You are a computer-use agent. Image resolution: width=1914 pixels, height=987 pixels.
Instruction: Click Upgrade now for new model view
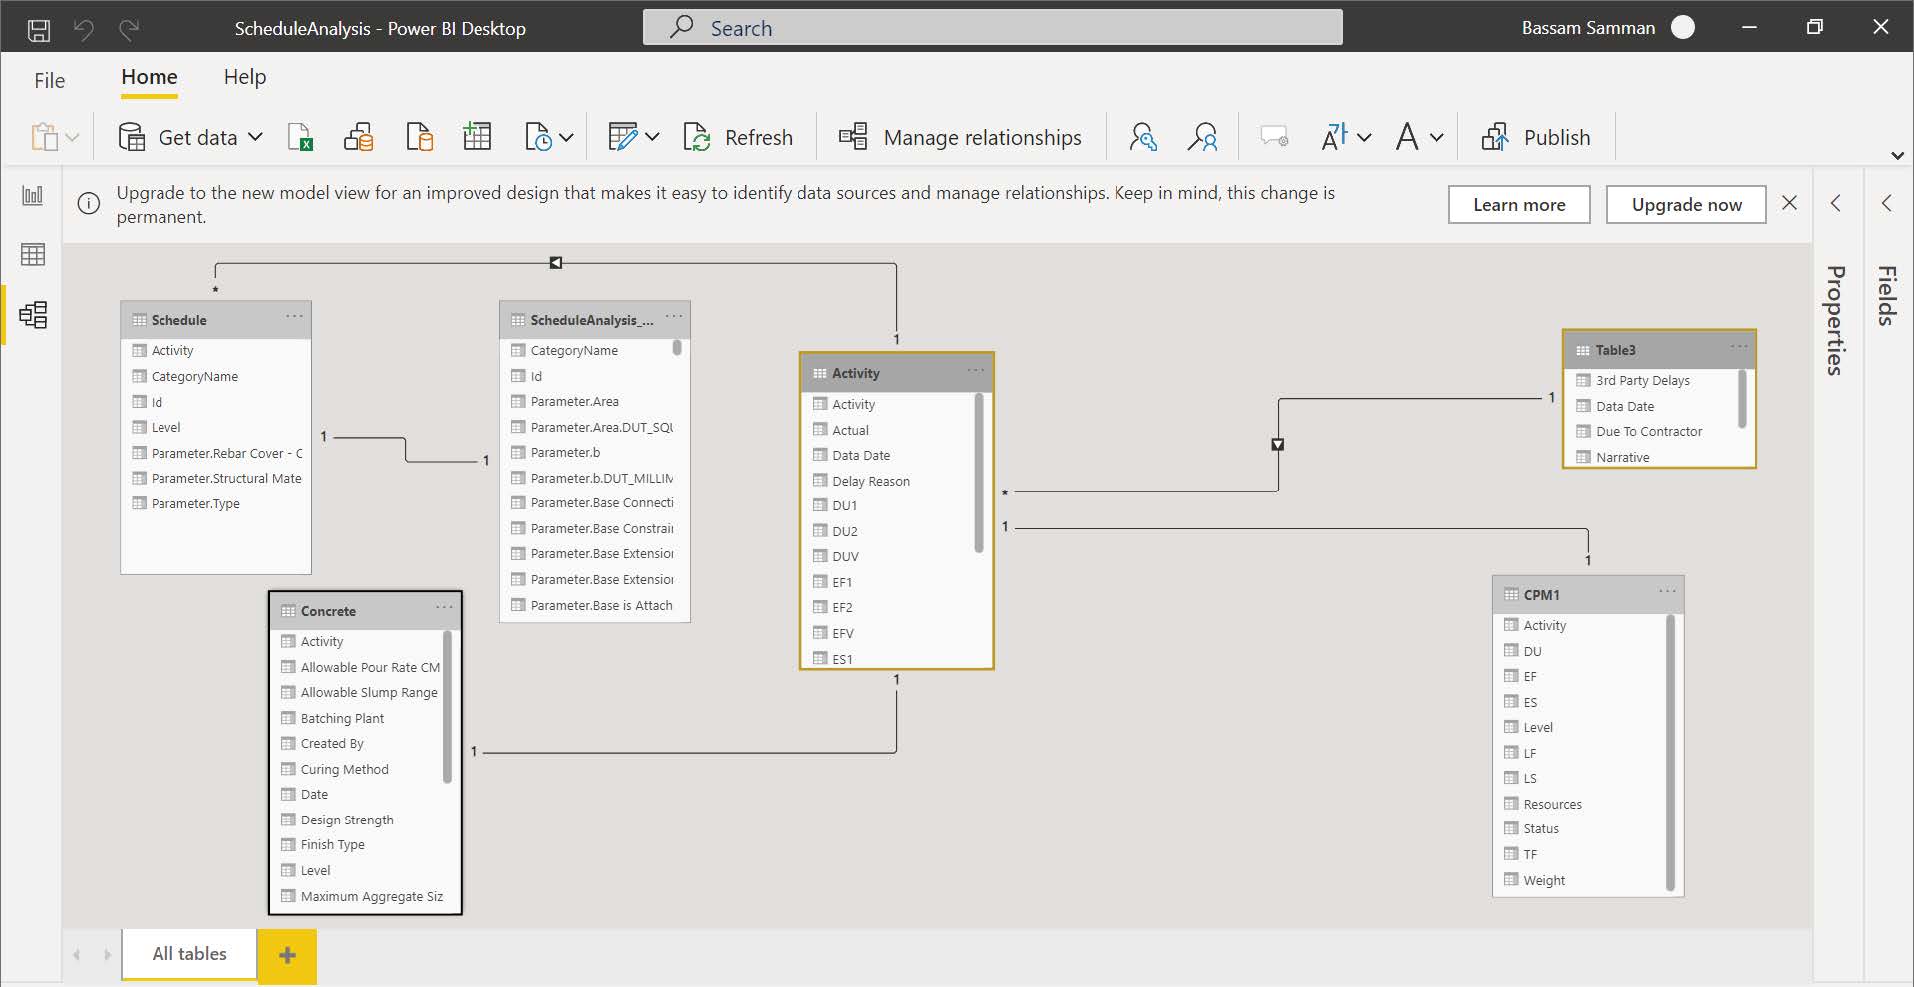tap(1684, 204)
